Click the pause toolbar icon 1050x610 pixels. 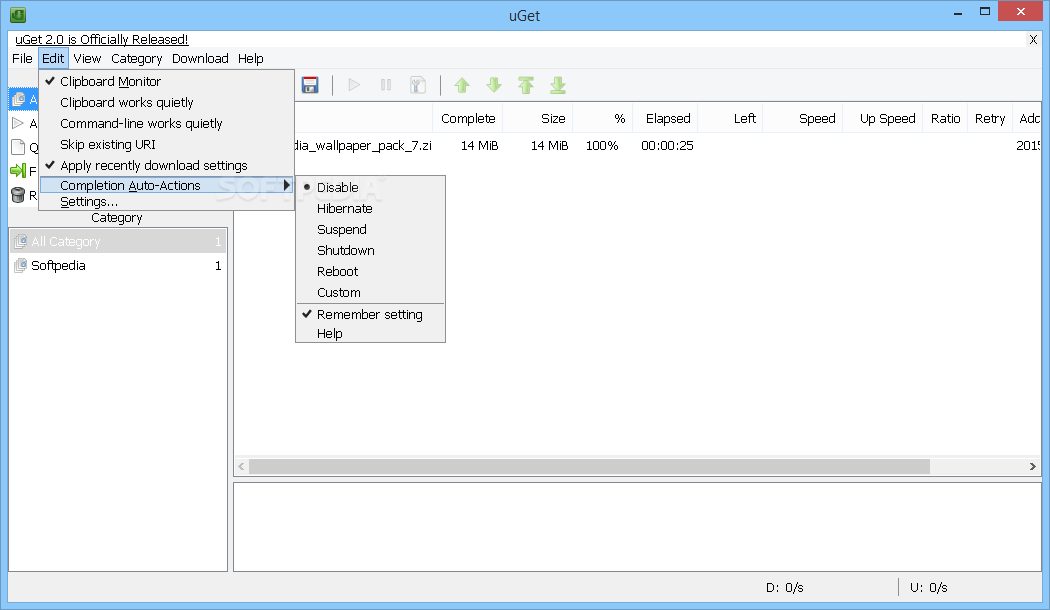tap(386, 85)
